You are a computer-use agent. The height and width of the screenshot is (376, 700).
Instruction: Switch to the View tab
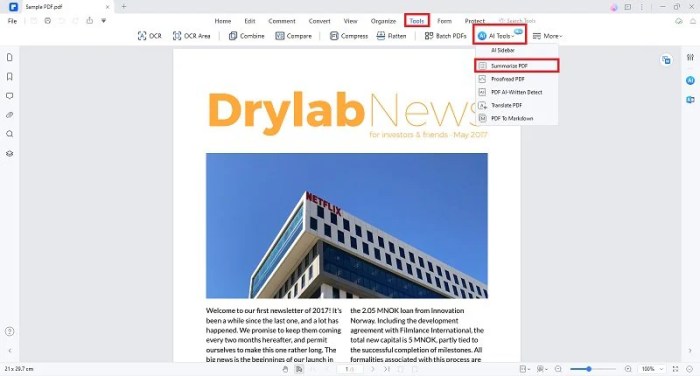[350, 21]
